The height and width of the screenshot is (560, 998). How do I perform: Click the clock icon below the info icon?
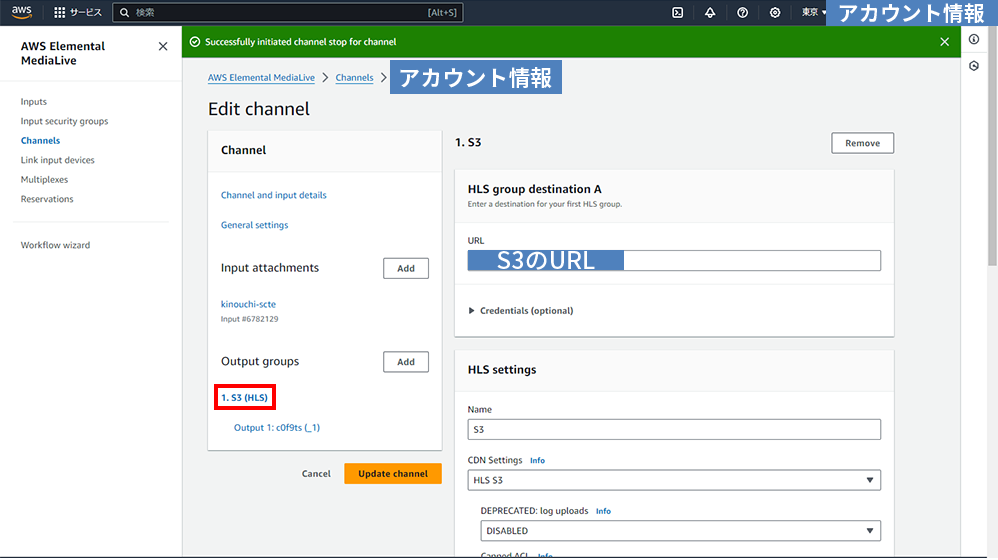point(974,66)
